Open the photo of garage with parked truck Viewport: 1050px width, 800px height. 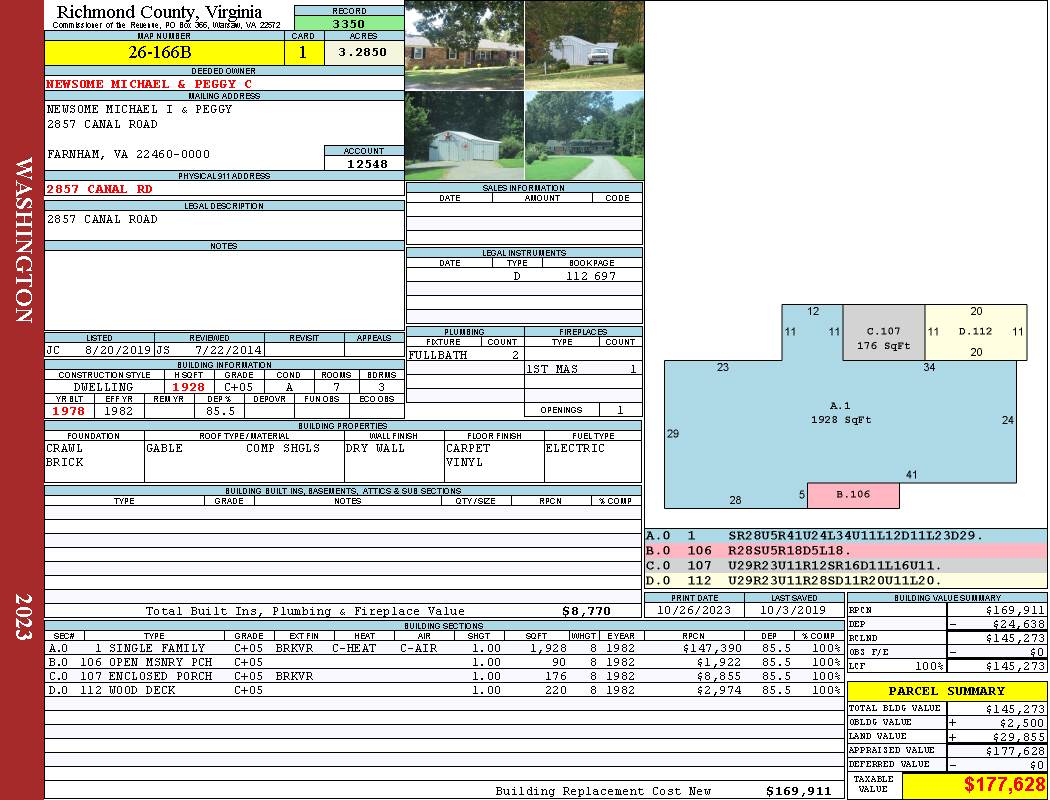point(584,45)
